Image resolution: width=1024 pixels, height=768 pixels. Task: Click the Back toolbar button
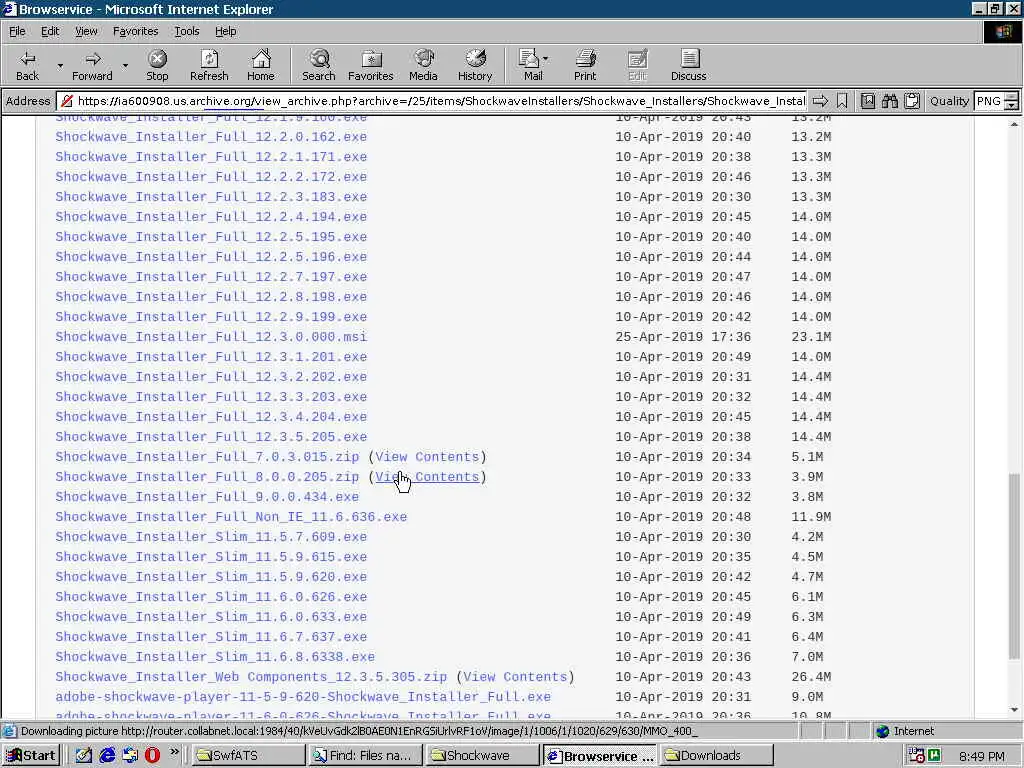click(27, 65)
